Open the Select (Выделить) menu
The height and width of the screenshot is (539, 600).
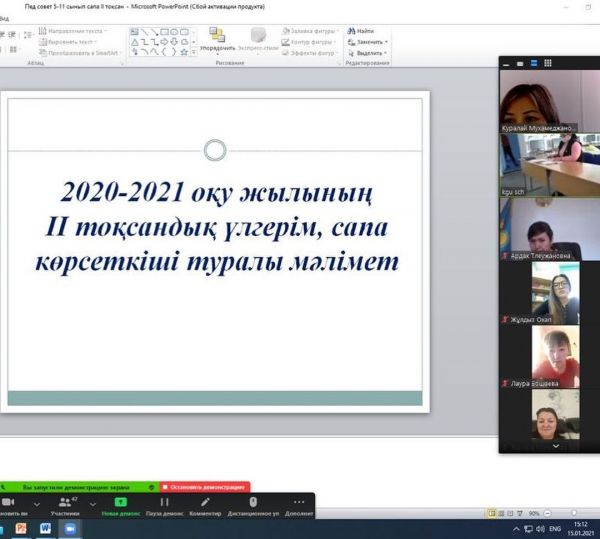click(367, 52)
